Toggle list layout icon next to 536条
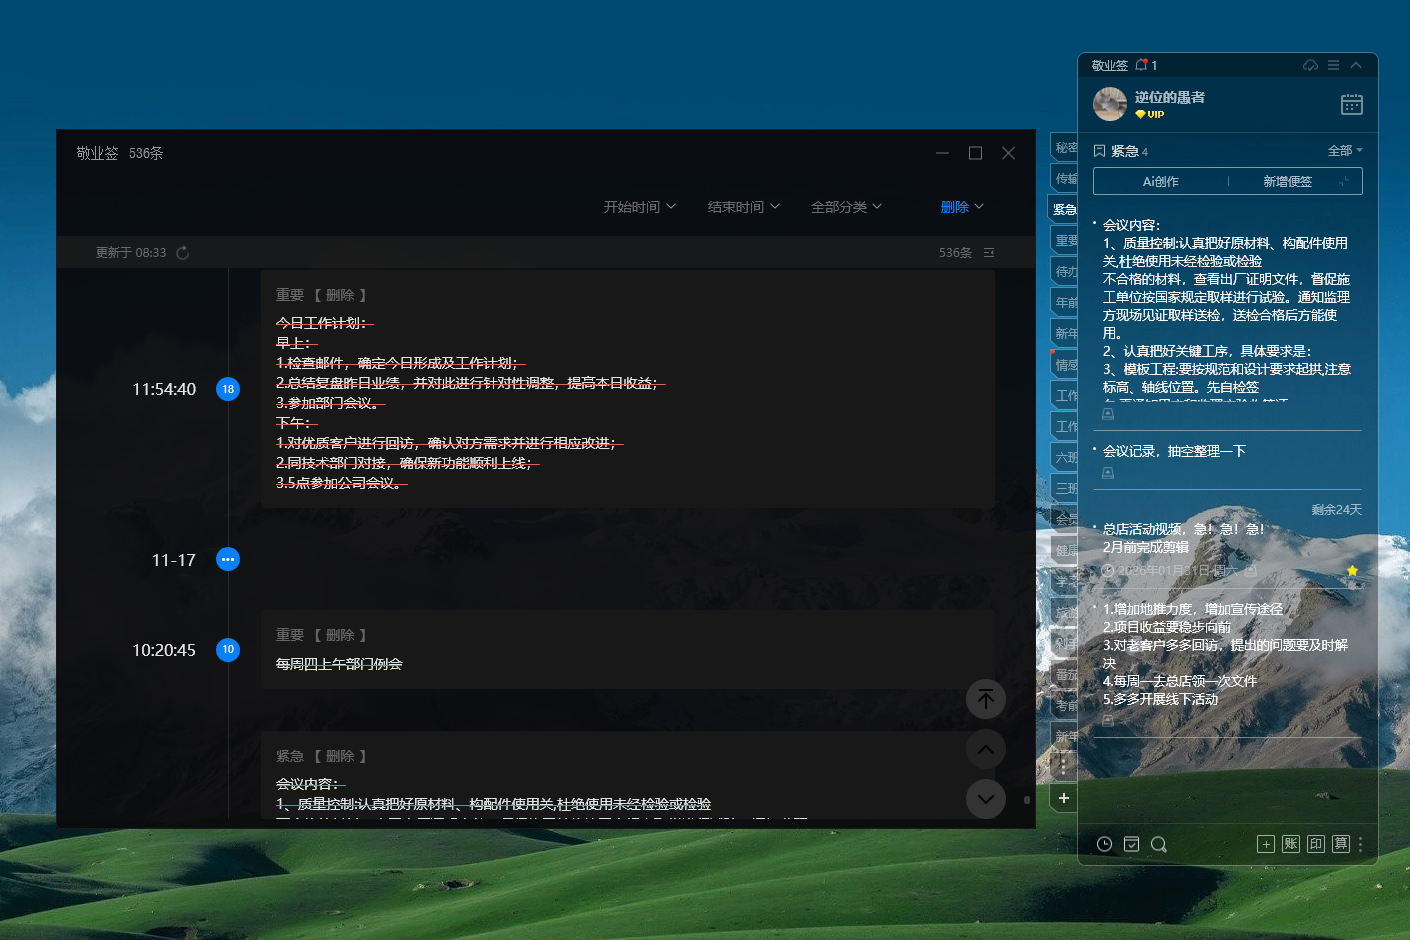The image size is (1410, 940). (989, 253)
